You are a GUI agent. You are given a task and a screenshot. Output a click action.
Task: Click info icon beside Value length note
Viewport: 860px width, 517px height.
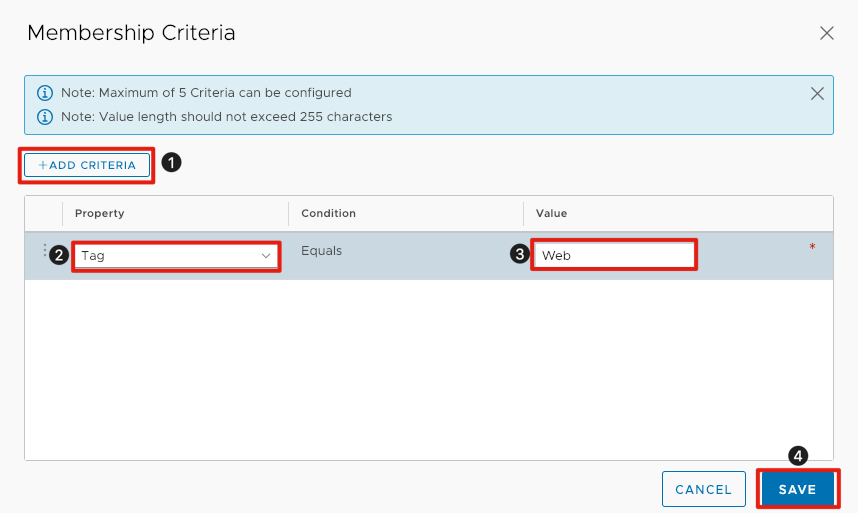(44, 117)
